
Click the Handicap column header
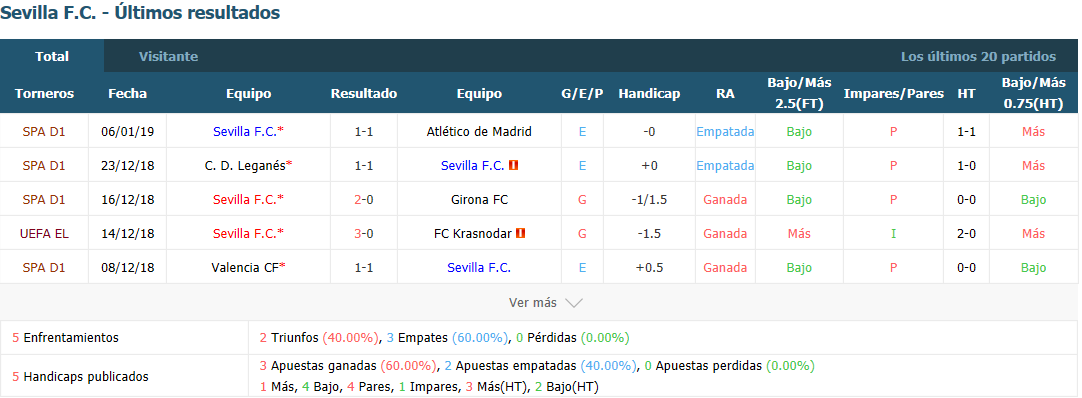point(649,94)
